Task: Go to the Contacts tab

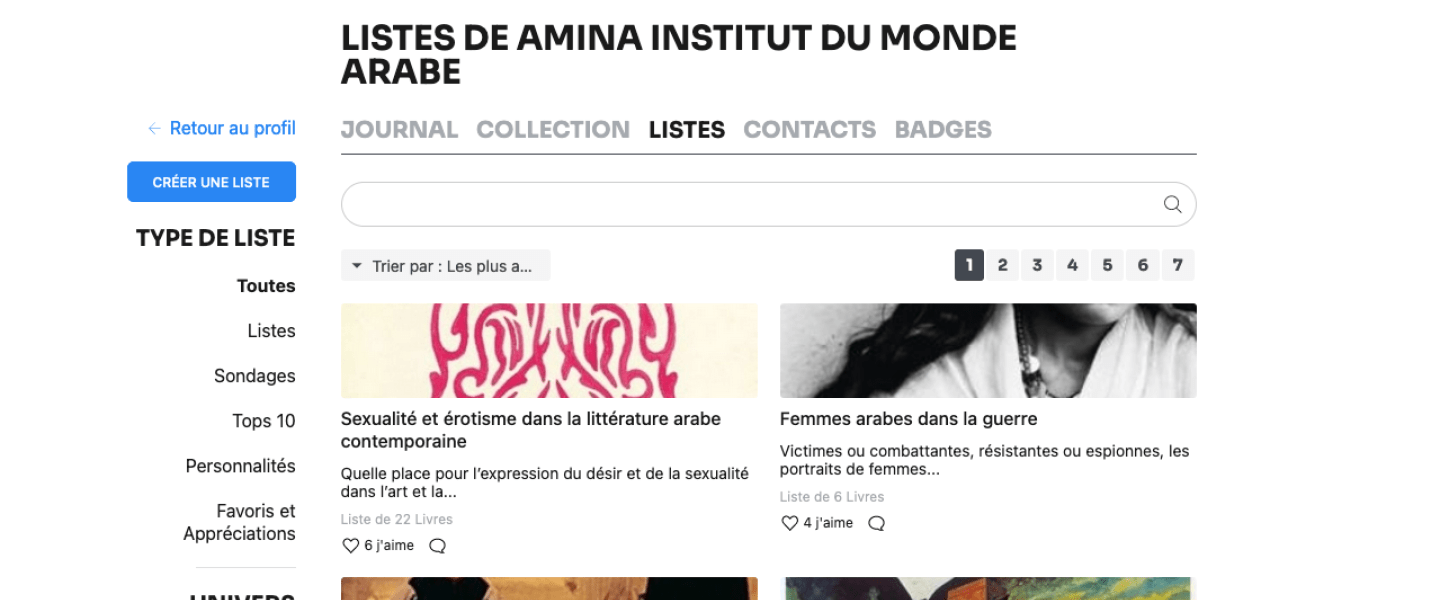Action: click(809, 129)
